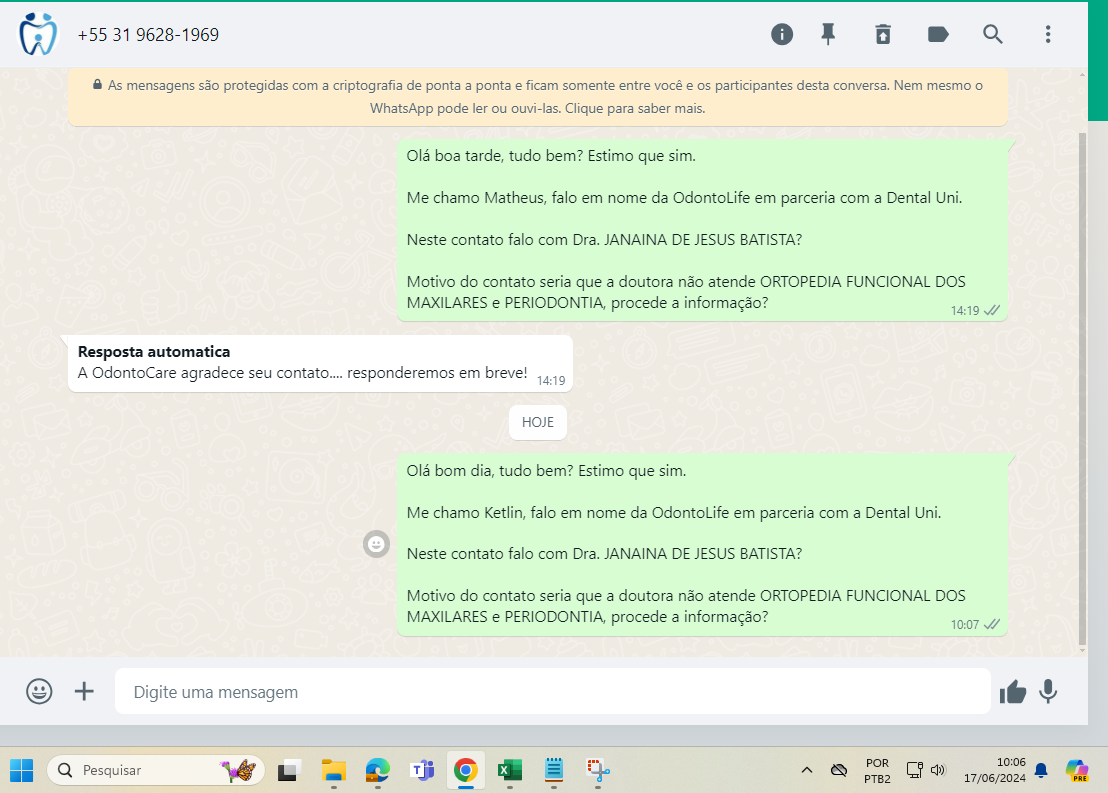This screenshot has height=793, width=1108.
Task: Open the clock showing 10:06 17/06/2024
Action: tap(994, 770)
